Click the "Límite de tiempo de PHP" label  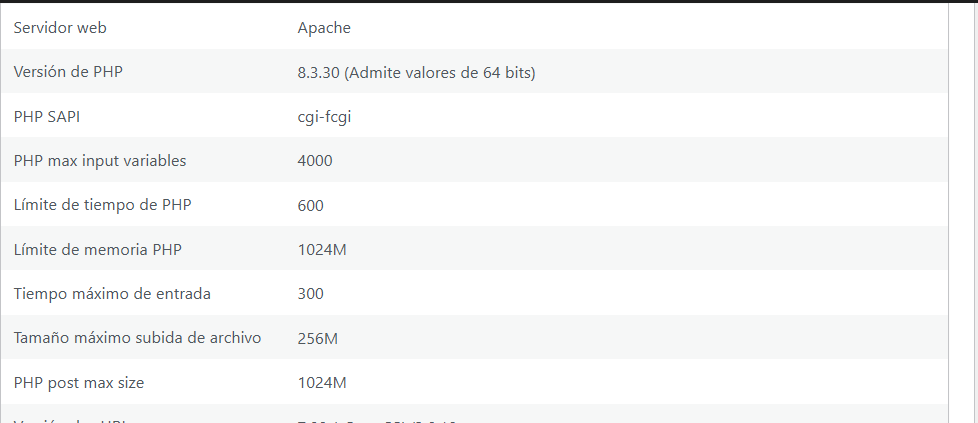102,205
